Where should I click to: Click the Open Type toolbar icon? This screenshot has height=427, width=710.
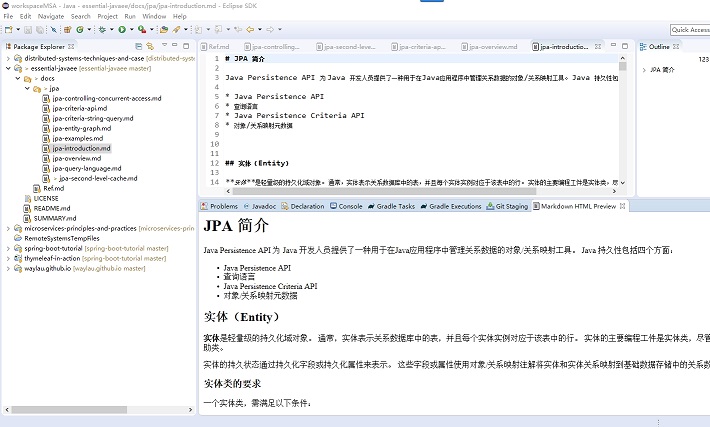(x=164, y=29)
